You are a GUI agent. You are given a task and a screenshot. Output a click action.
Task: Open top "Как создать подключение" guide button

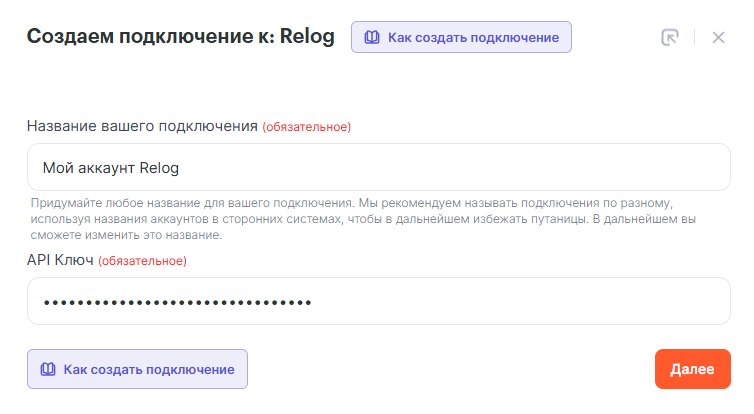coord(461,37)
